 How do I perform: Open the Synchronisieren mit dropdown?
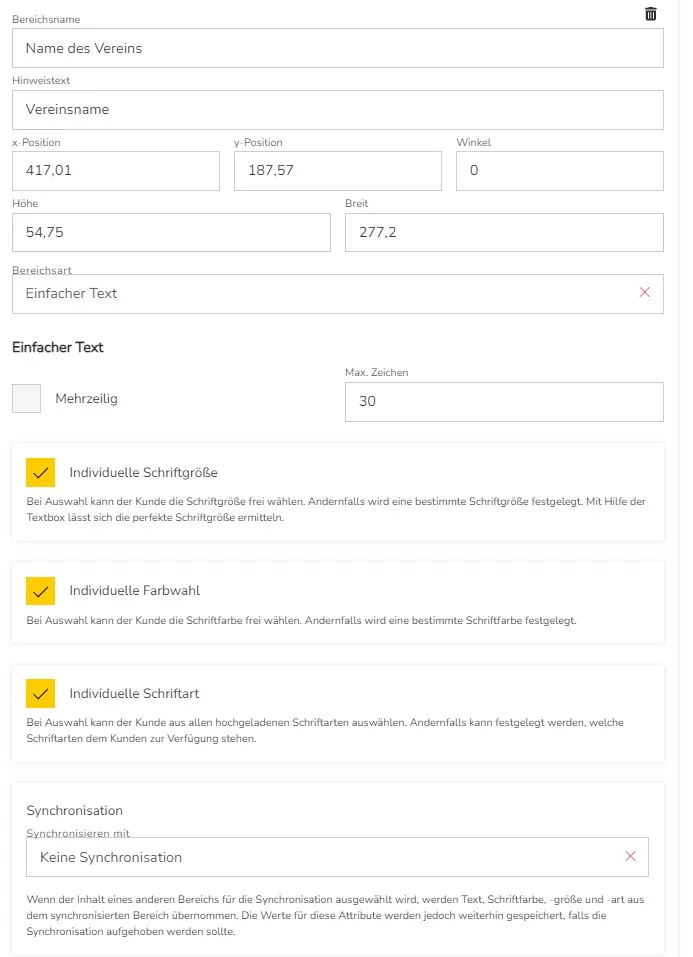click(320, 857)
